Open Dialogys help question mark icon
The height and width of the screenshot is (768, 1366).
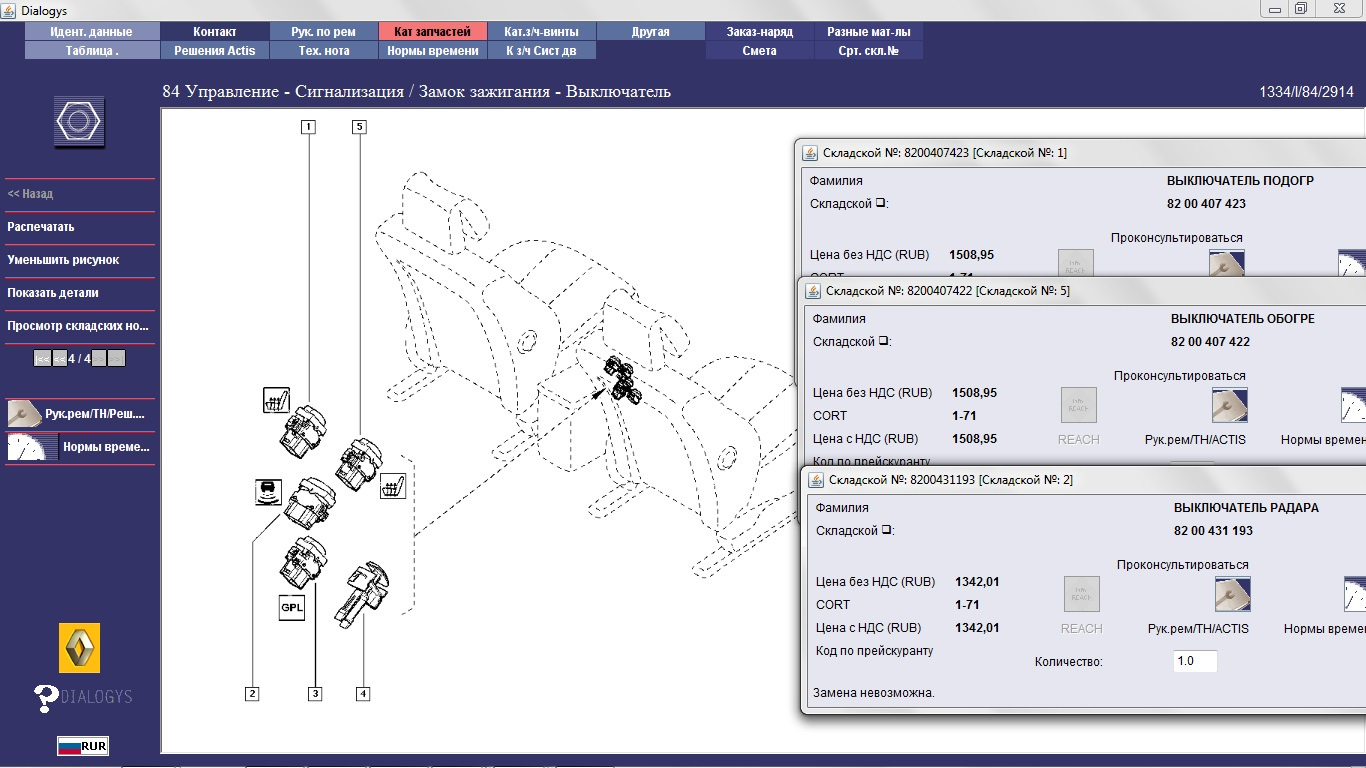[x=45, y=698]
